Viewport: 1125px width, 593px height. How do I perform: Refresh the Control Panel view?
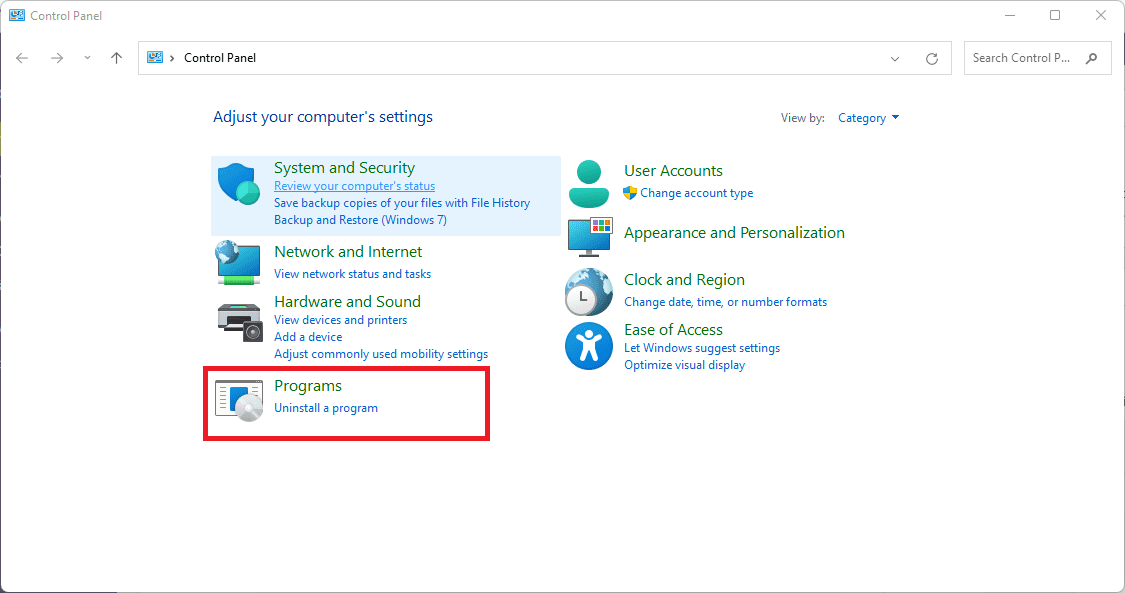pyautogui.click(x=931, y=59)
